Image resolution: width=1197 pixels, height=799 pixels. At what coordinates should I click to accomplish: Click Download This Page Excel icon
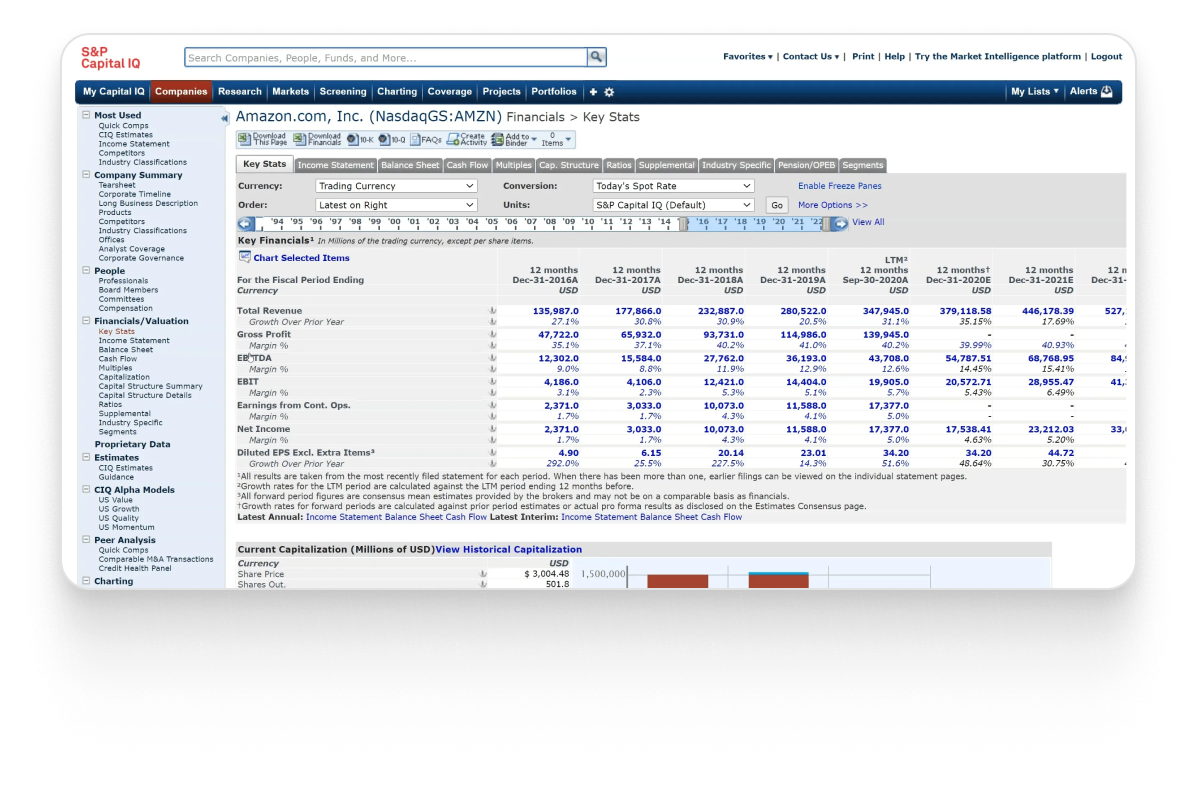click(245, 140)
